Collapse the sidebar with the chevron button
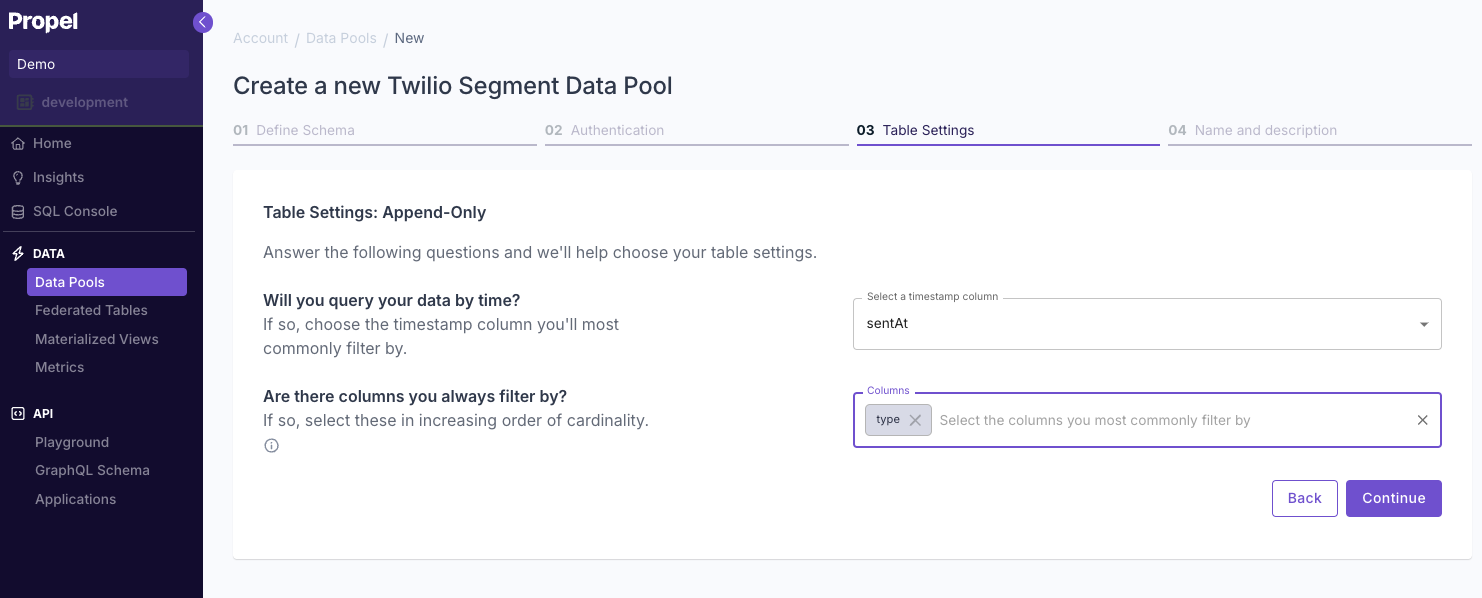The image size is (1482, 598). coord(203,21)
